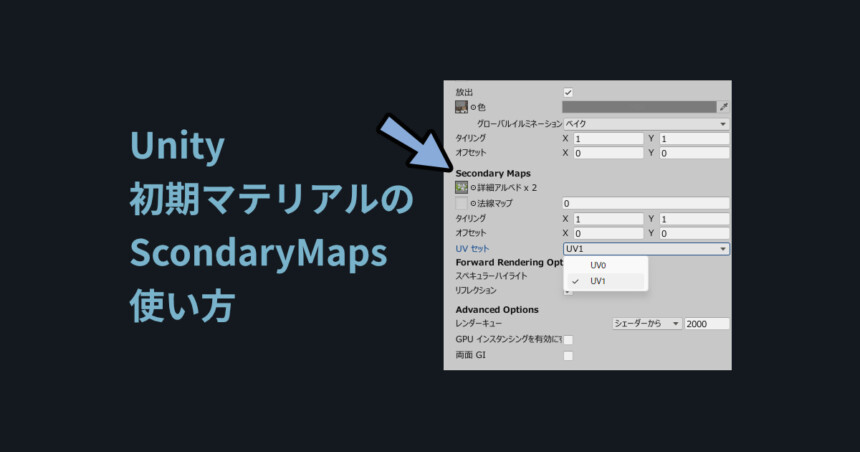
Task: Click the レンダーキュー label
Action: tap(478, 324)
